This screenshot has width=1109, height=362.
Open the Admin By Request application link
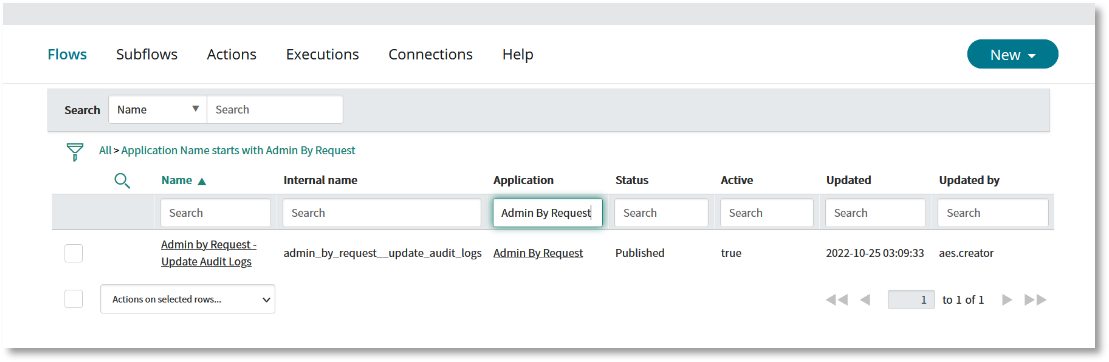point(538,253)
